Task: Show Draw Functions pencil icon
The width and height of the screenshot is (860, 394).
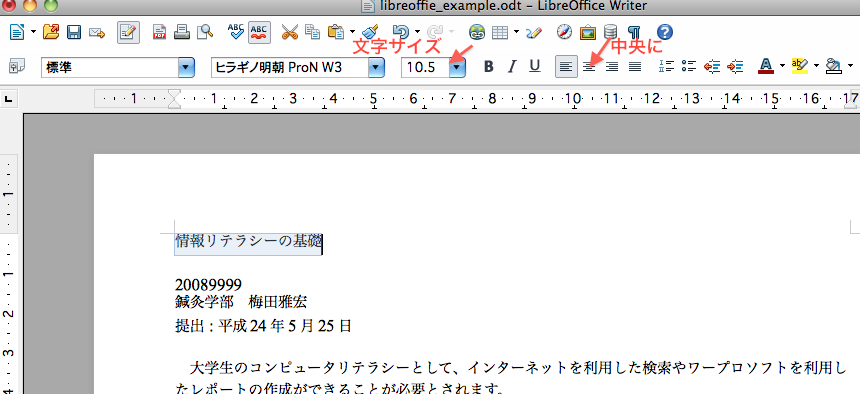Action: tap(534, 33)
